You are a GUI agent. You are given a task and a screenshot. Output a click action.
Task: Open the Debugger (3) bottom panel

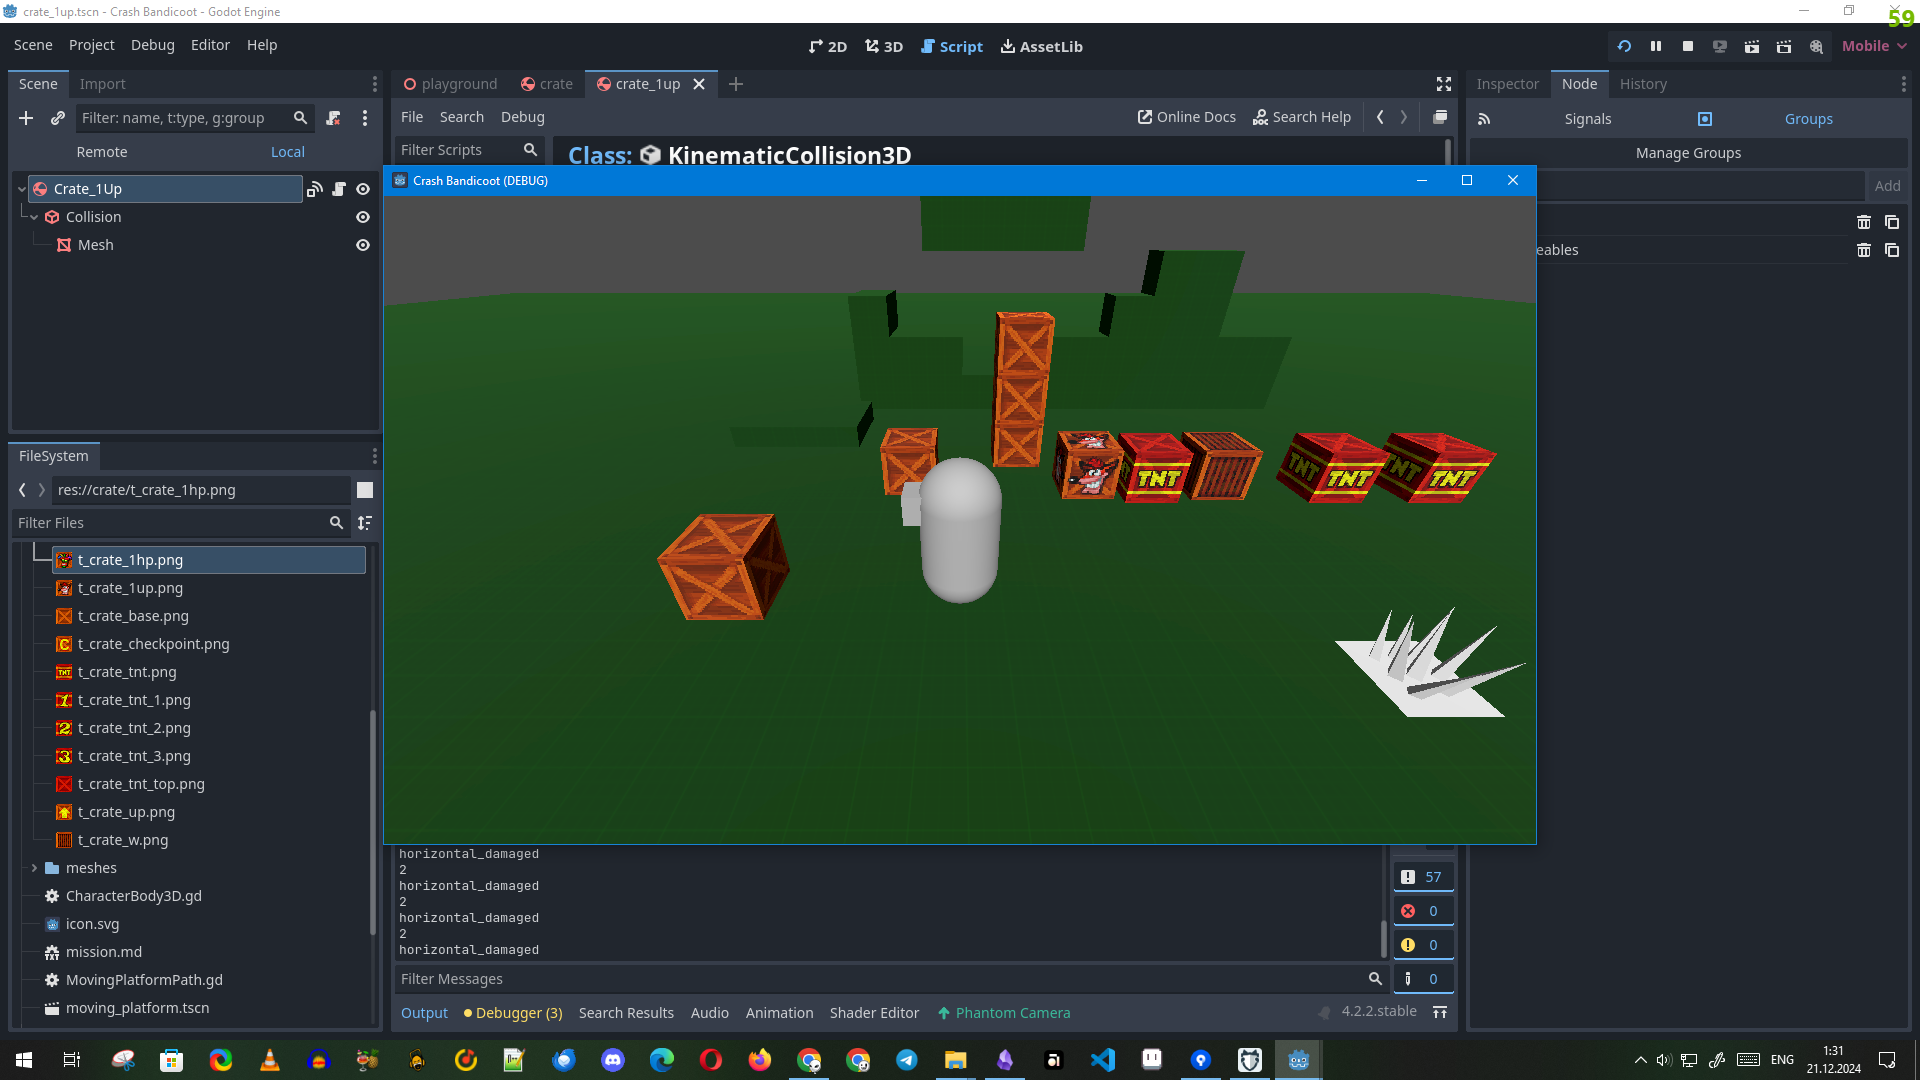(x=513, y=1013)
